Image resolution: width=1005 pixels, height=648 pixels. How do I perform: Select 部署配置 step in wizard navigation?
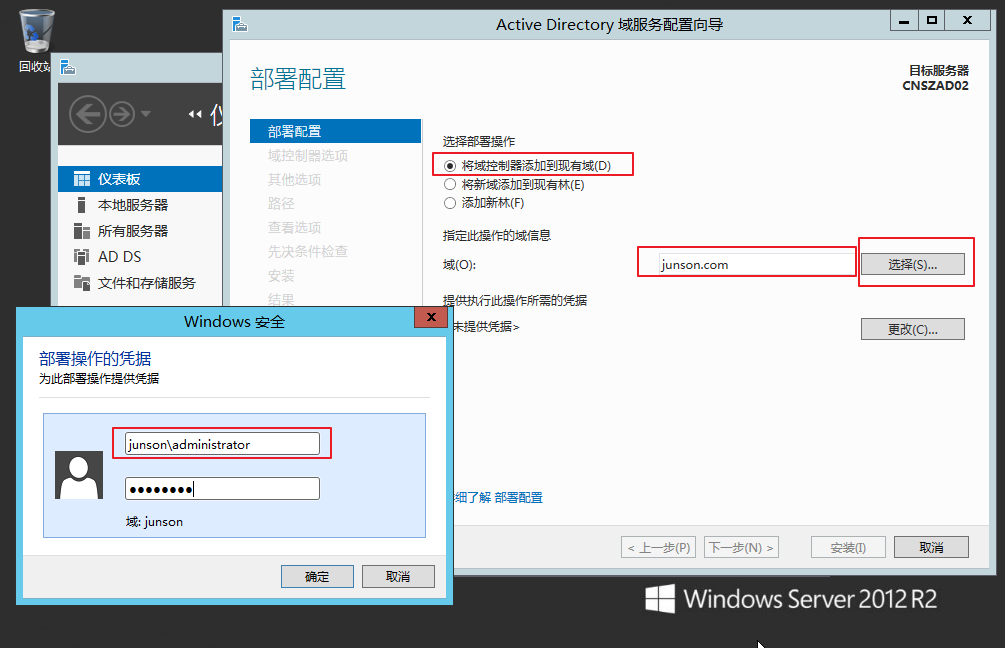coord(335,131)
